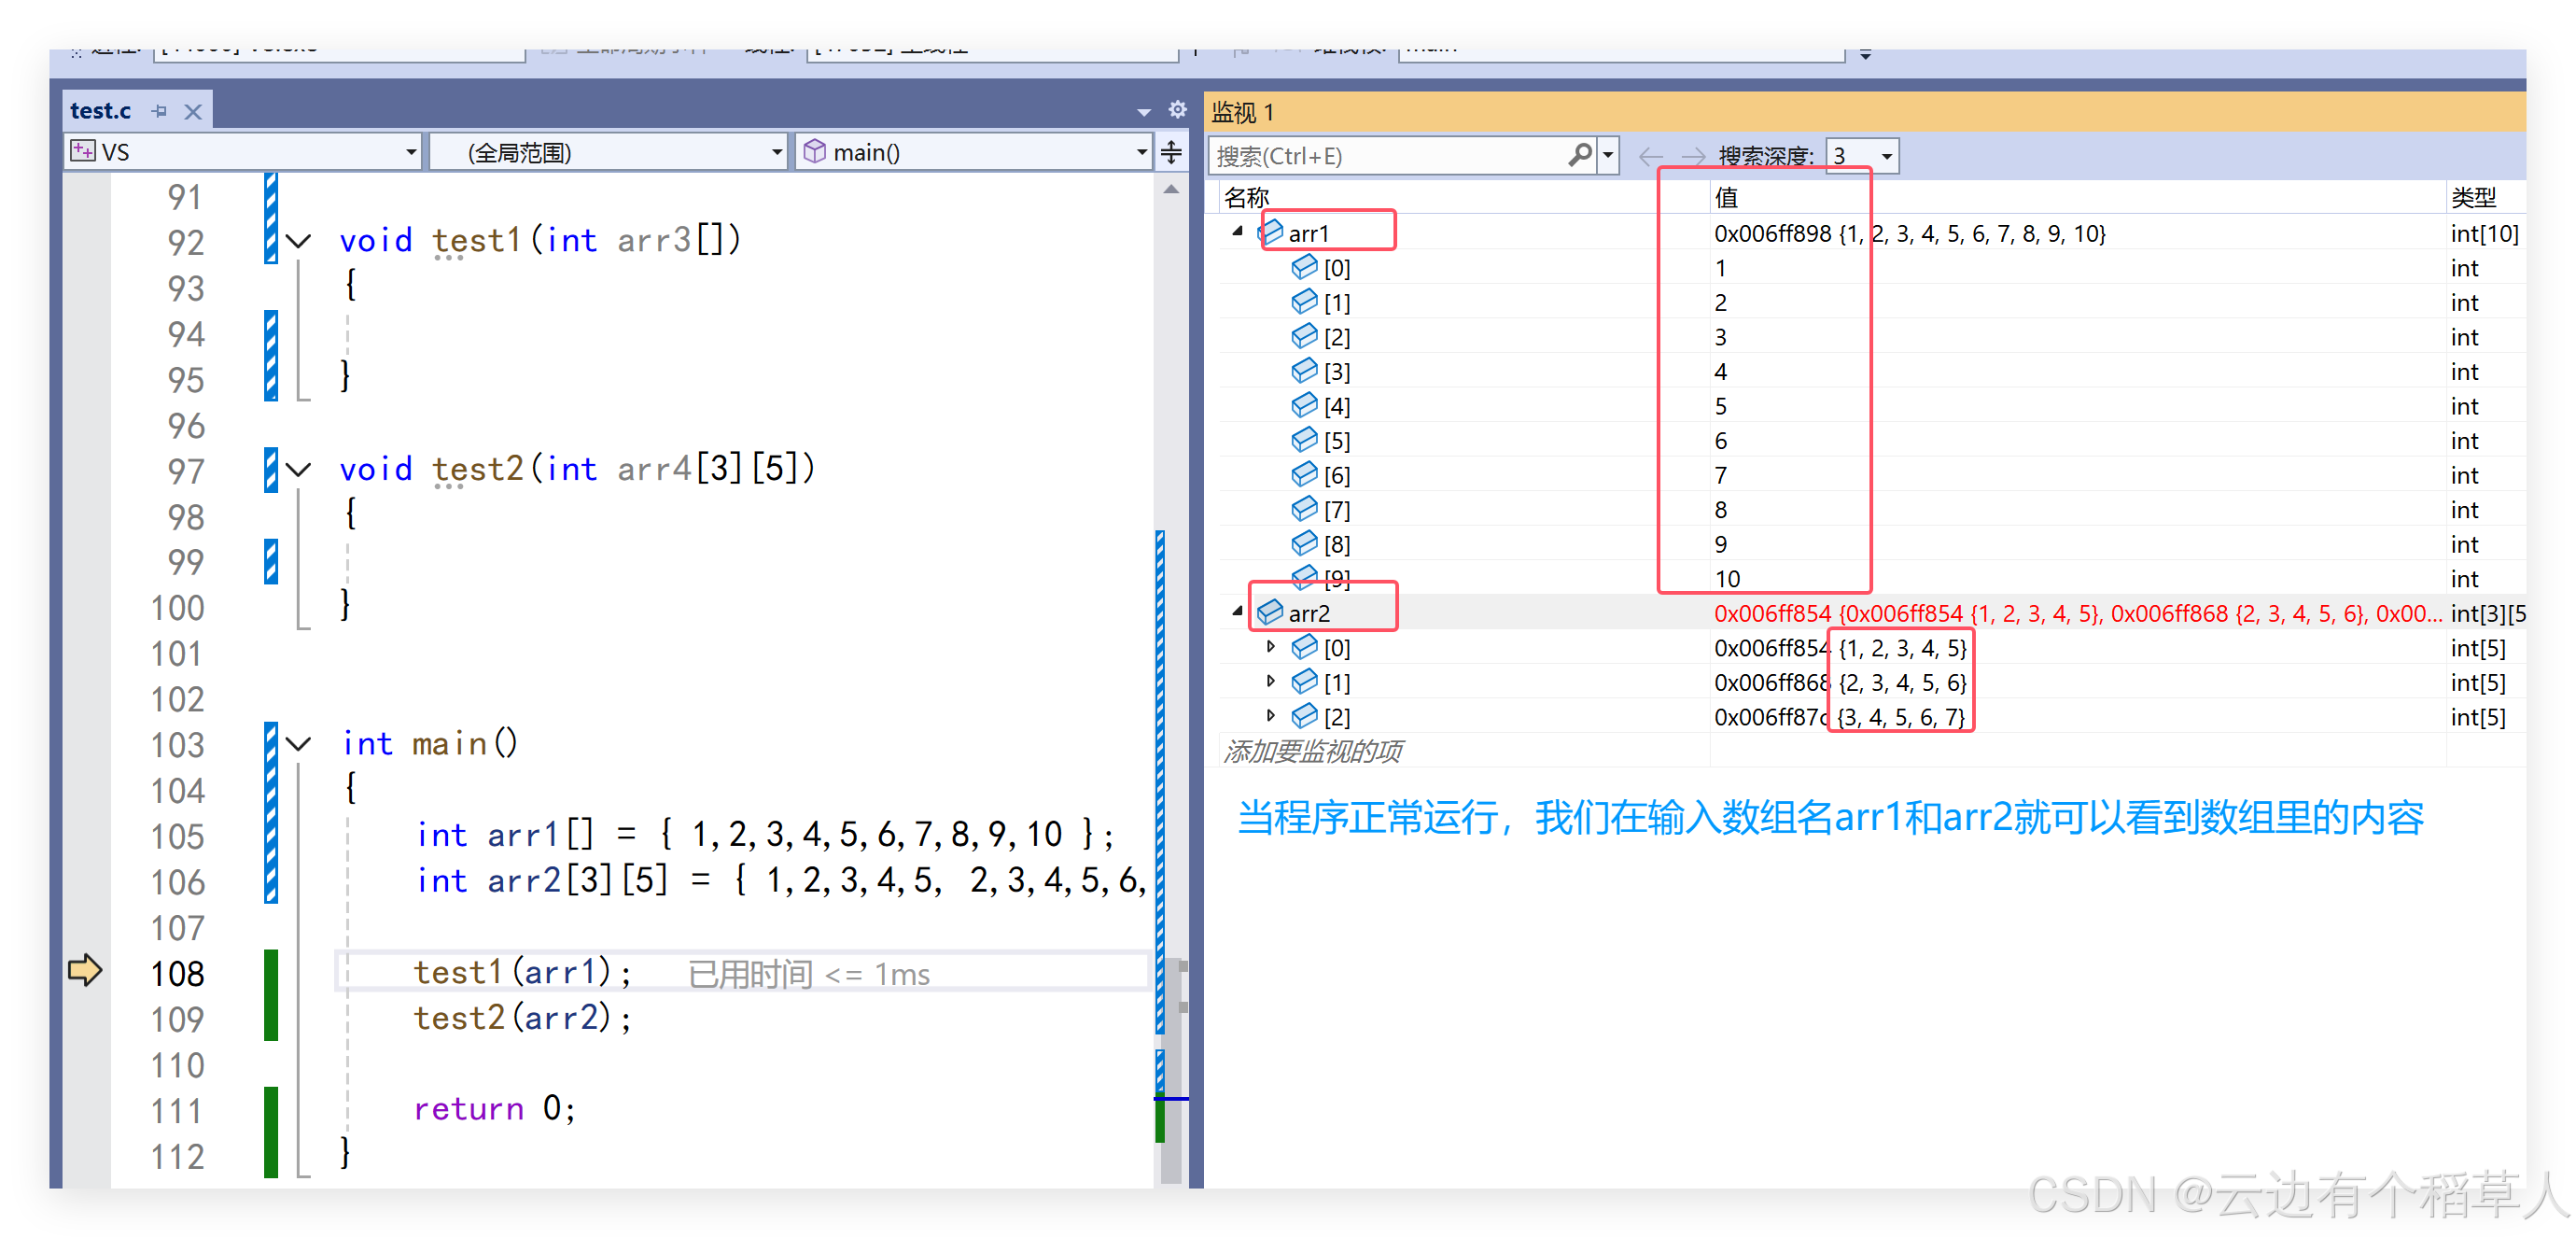The width and height of the screenshot is (2576, 1238).
Task: Click the split editor window icon
Action: pos(1171,152)
